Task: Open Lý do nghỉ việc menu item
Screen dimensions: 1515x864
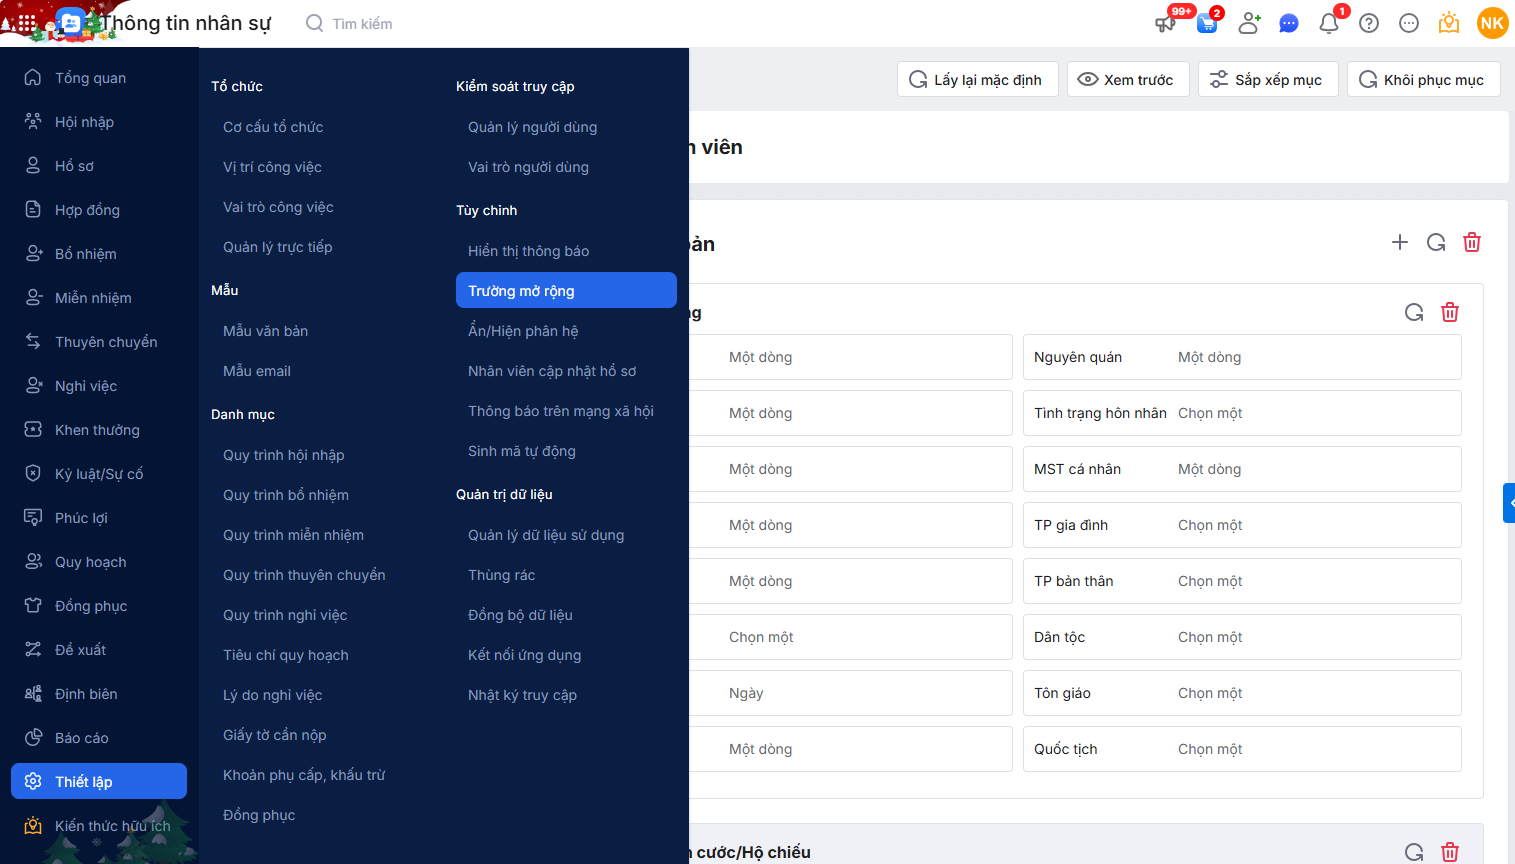Action: point(272,695)
